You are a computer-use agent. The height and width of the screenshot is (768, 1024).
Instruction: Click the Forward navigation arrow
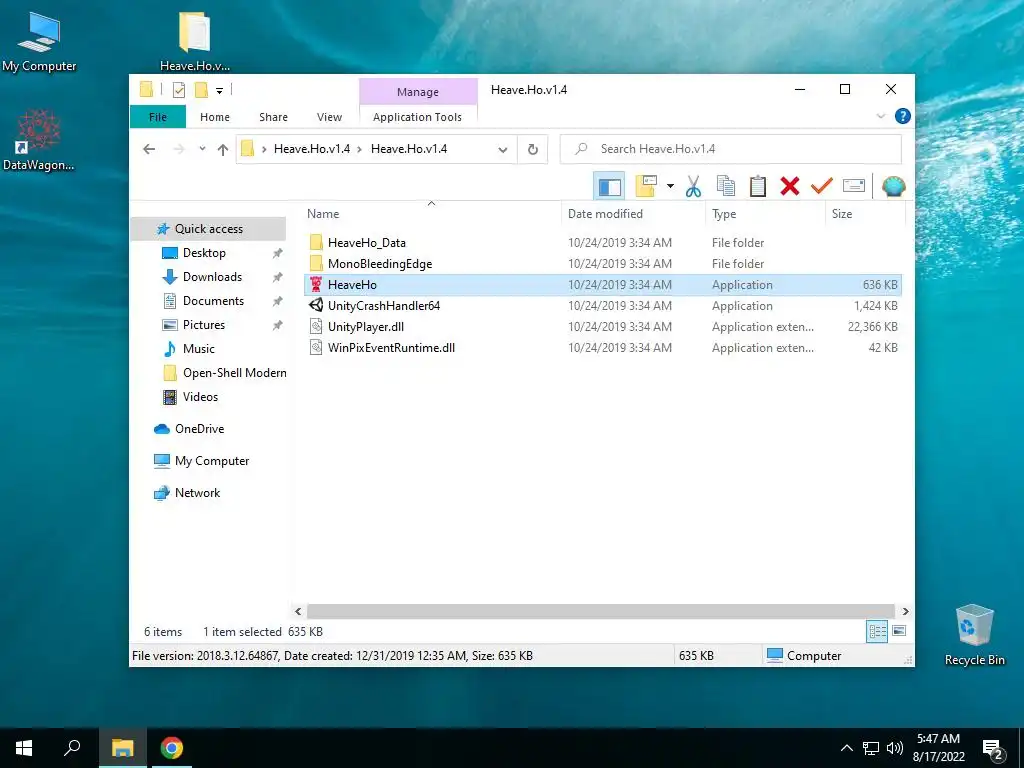179,150
